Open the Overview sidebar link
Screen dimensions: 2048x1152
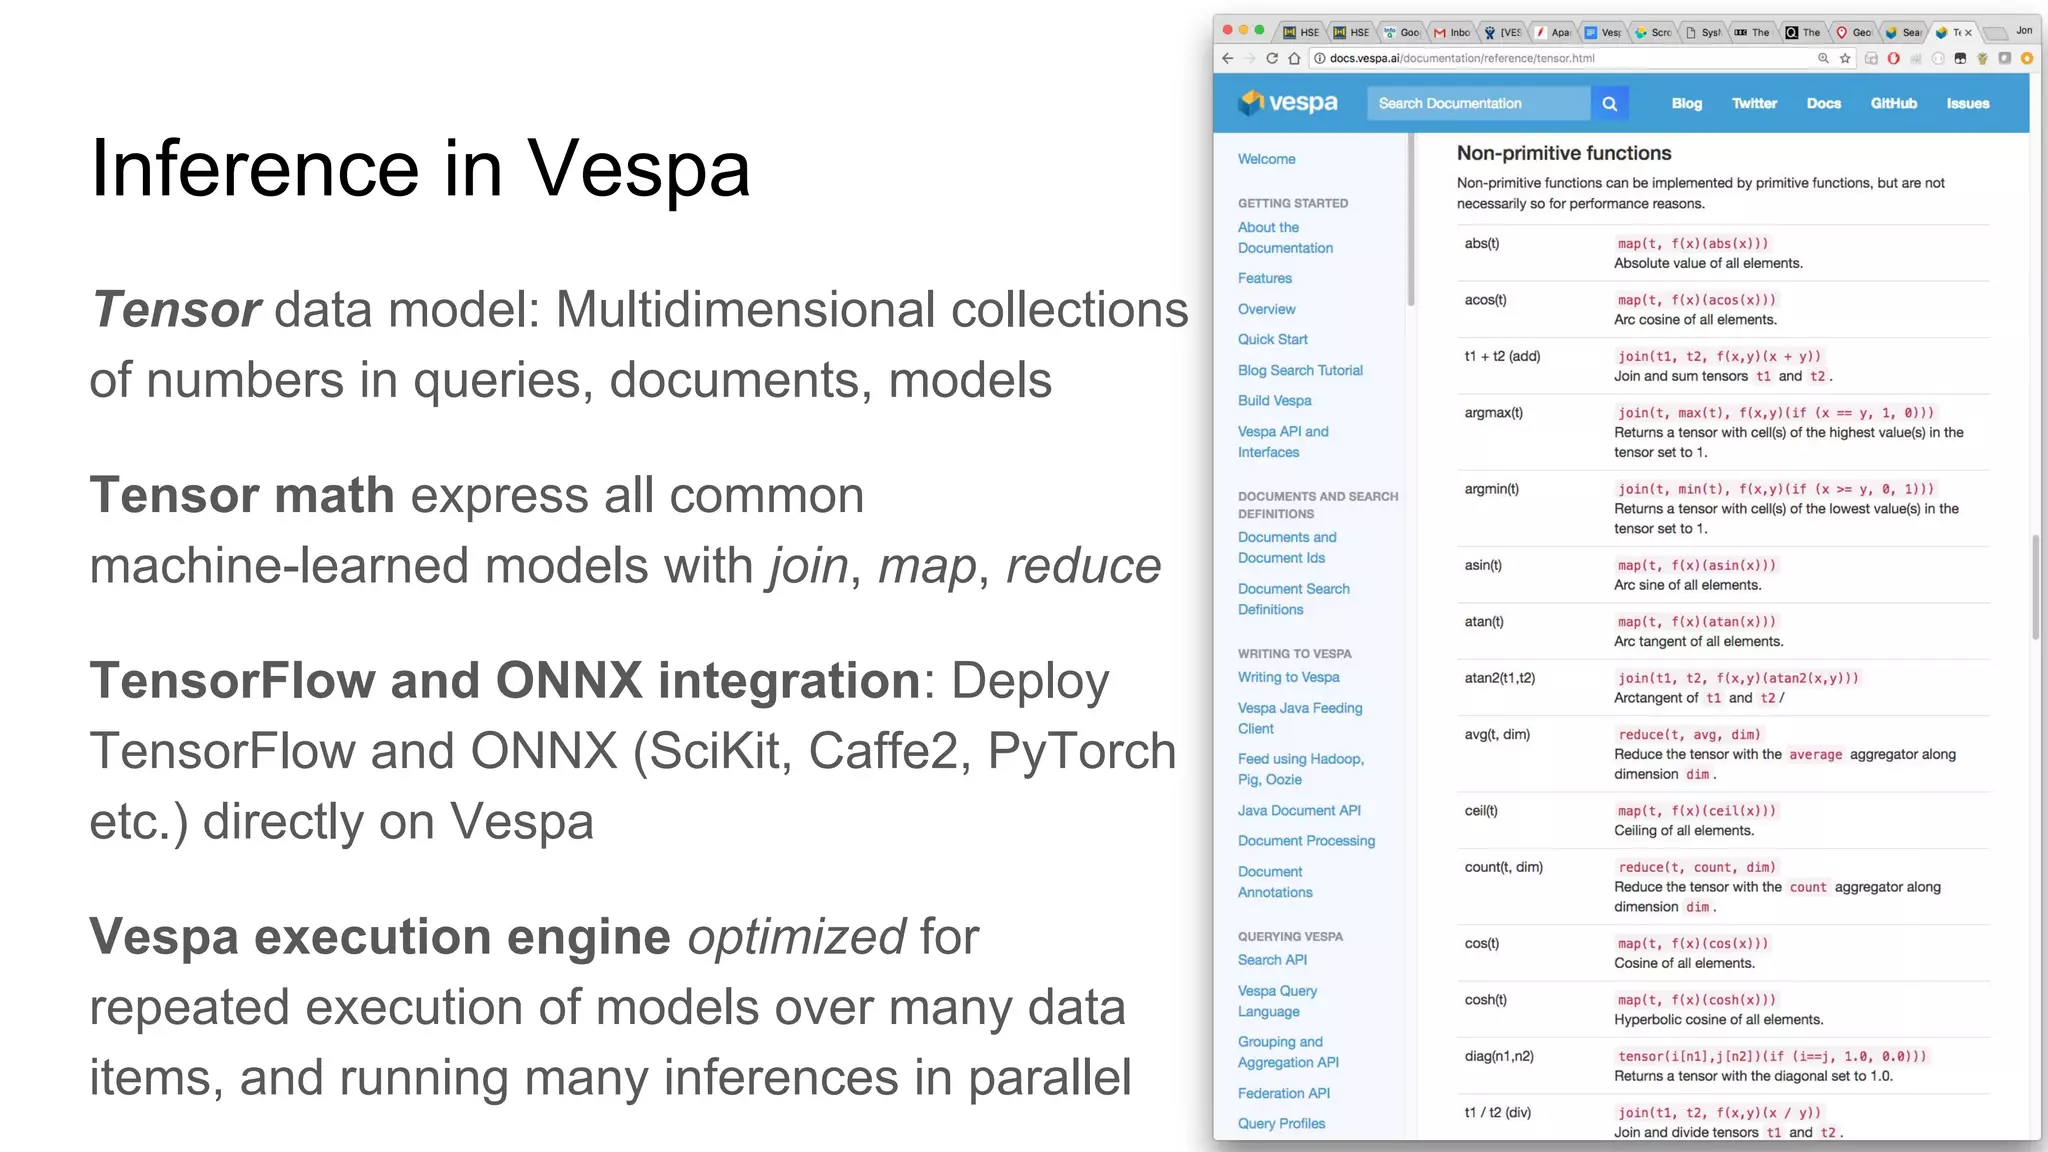click(1266, 309)
